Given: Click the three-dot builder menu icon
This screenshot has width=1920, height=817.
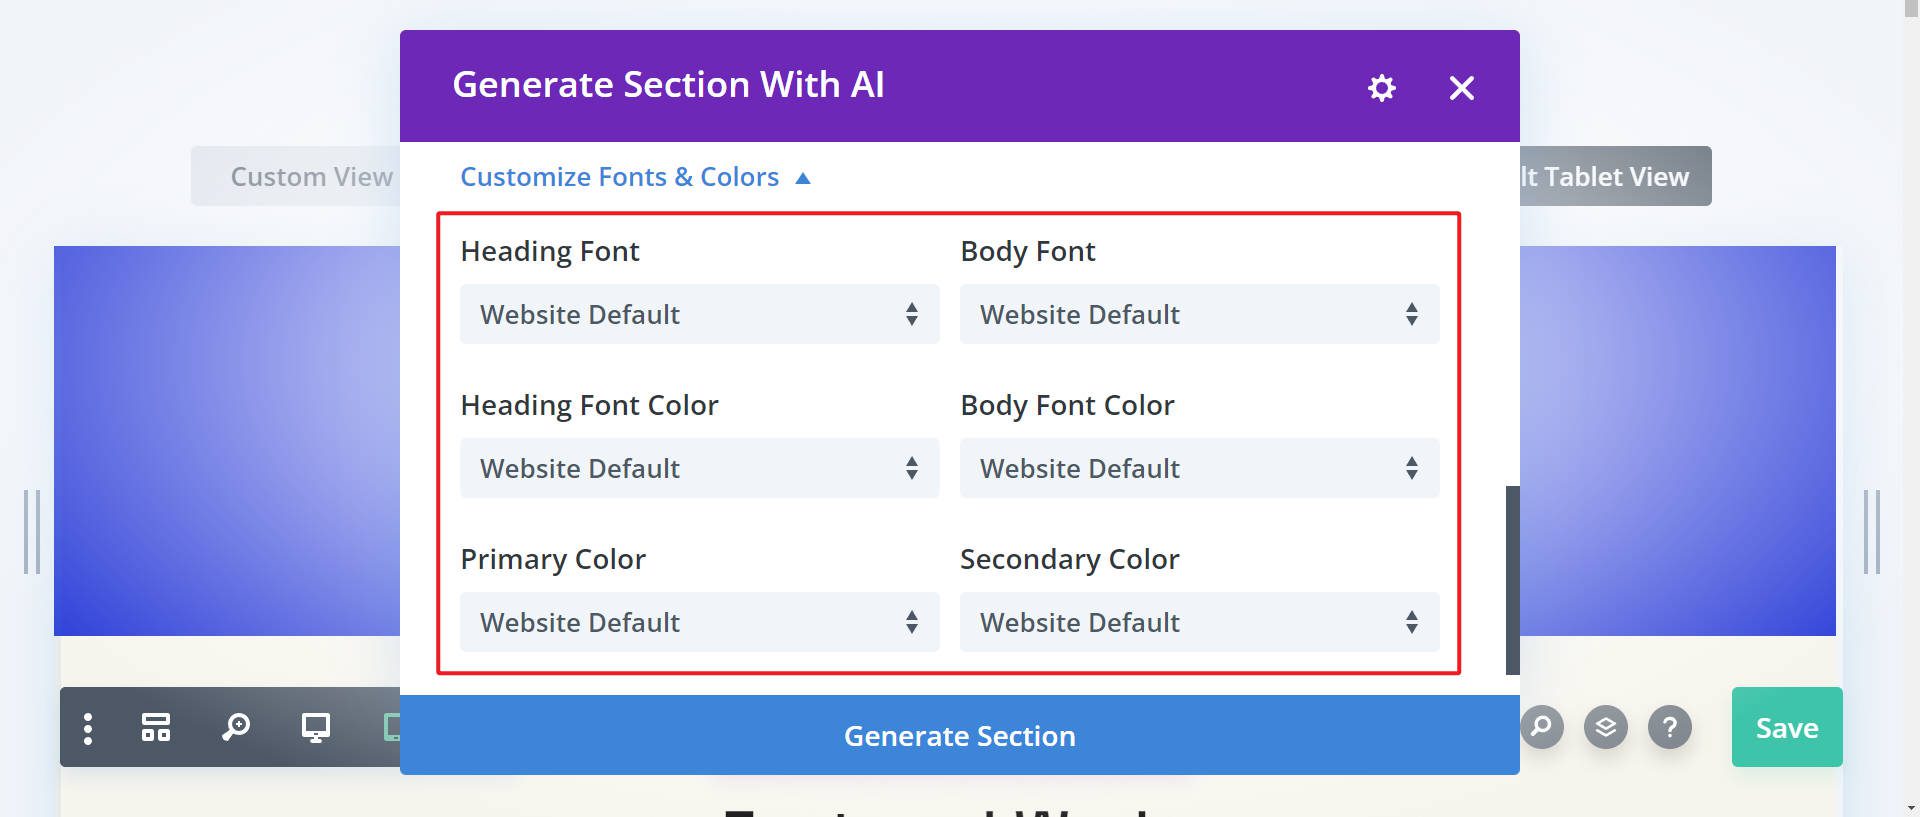Looking at the screenshot, I should coord(88,728).
